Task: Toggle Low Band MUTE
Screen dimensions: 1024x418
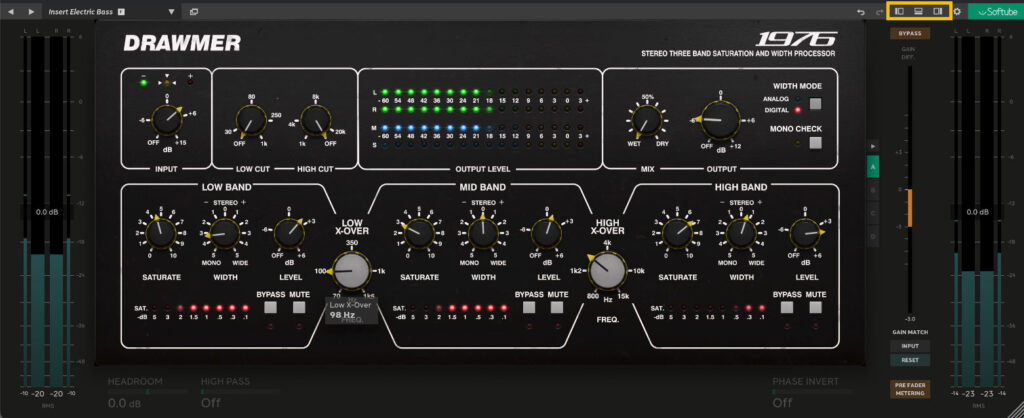Action: pyautogui.click(x=299, y=307)
